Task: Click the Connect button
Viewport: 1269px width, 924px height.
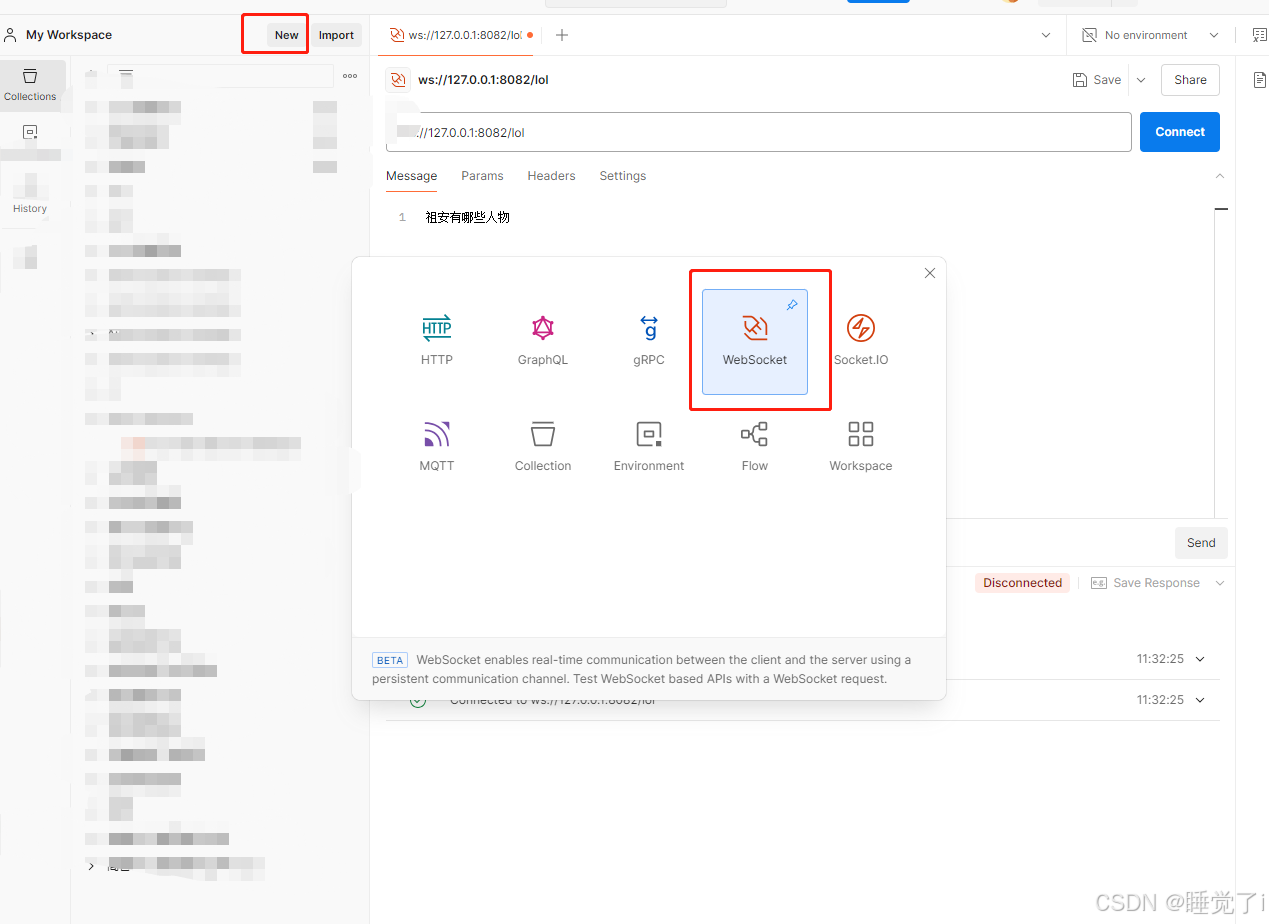Action: tap(1179, 131)
